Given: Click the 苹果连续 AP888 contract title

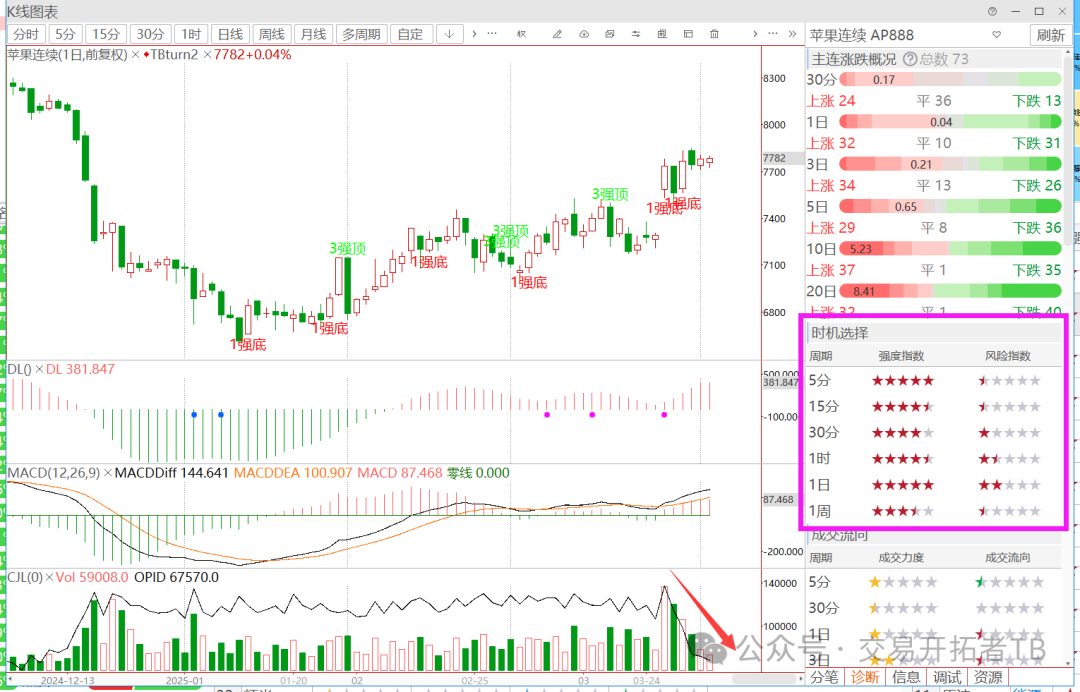Looking at the screenshot, I should tap(862, 35).
